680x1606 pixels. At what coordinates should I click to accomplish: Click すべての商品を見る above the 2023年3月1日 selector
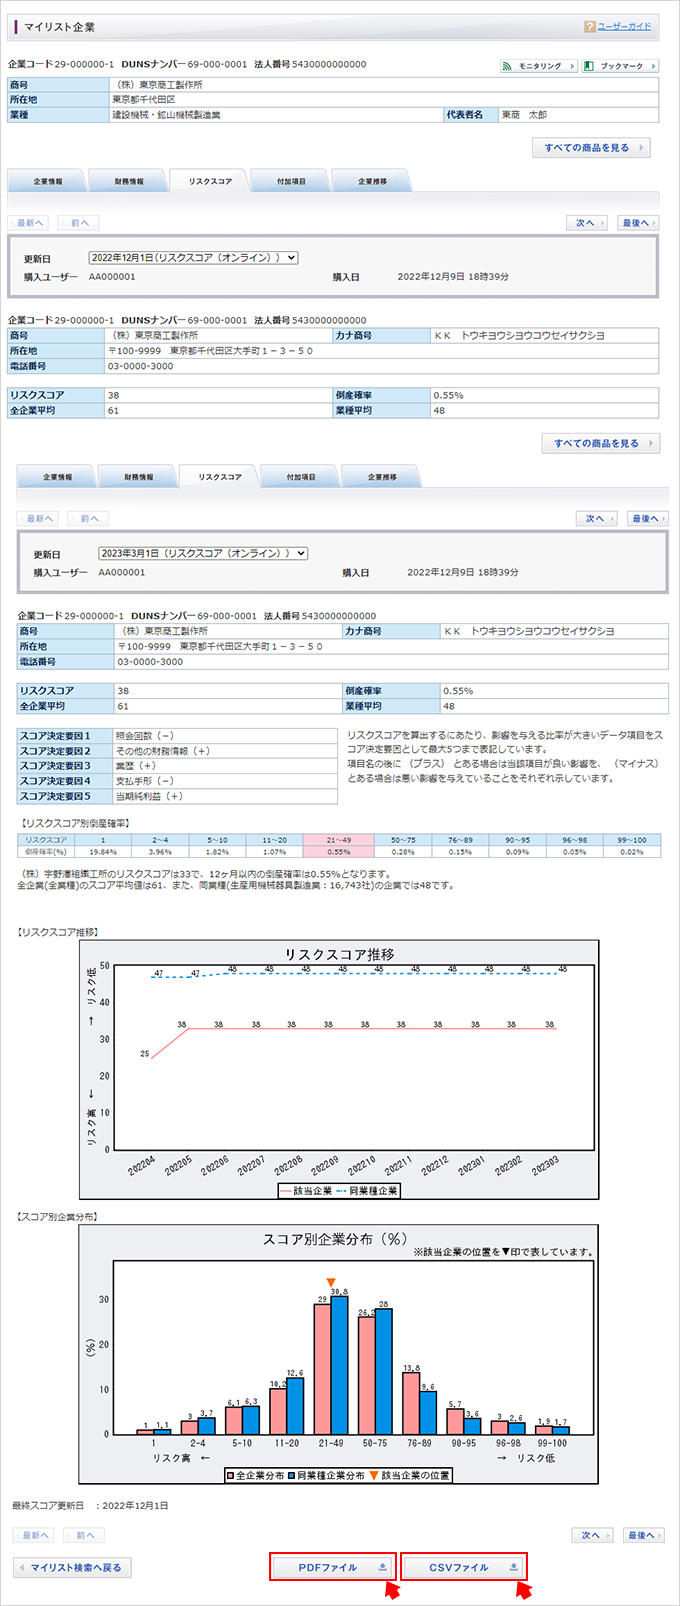(601, 443)
